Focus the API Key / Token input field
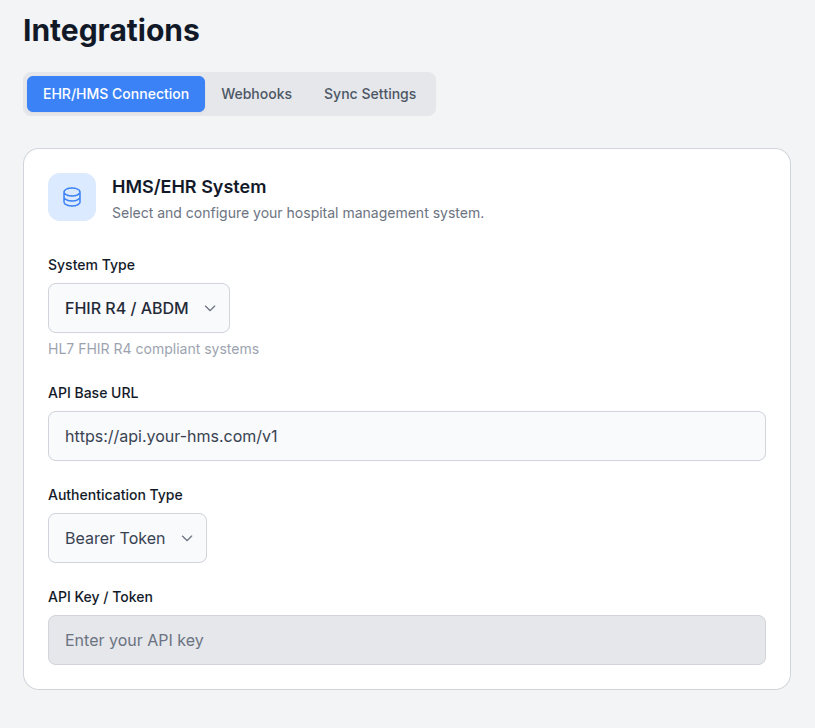Screen dimensions: 815x728 (406, 640)
